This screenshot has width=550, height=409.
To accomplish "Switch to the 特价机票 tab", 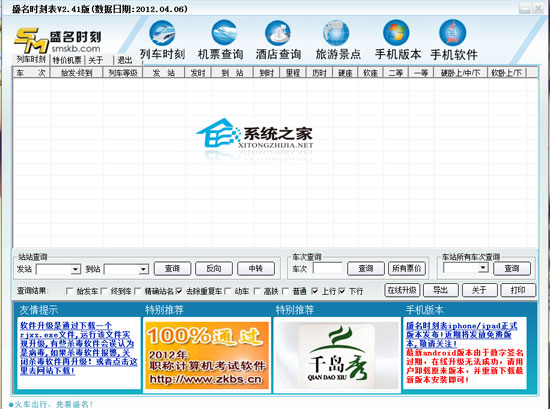I will (x=67, y=60).
